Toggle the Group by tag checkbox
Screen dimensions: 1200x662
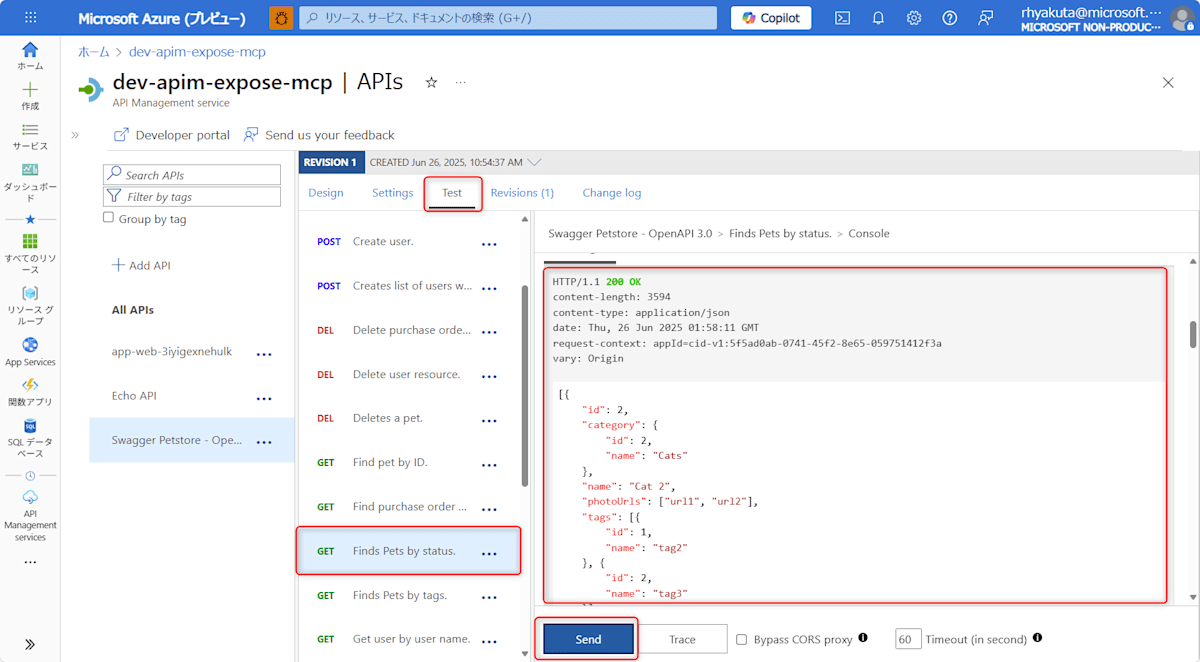(x=109, y=218)
